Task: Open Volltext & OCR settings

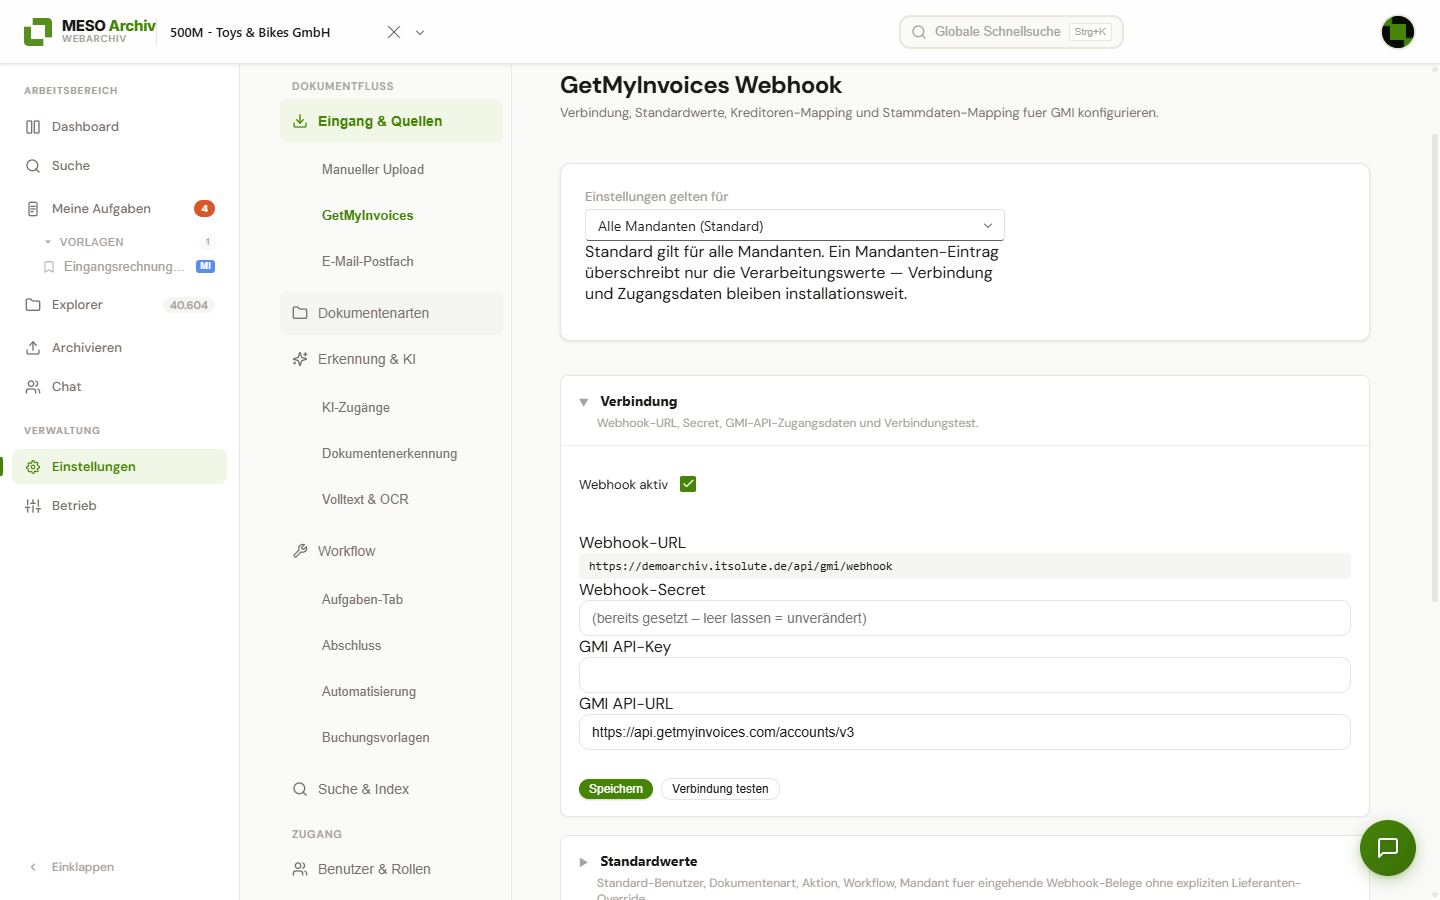Action: click(365, 500)
